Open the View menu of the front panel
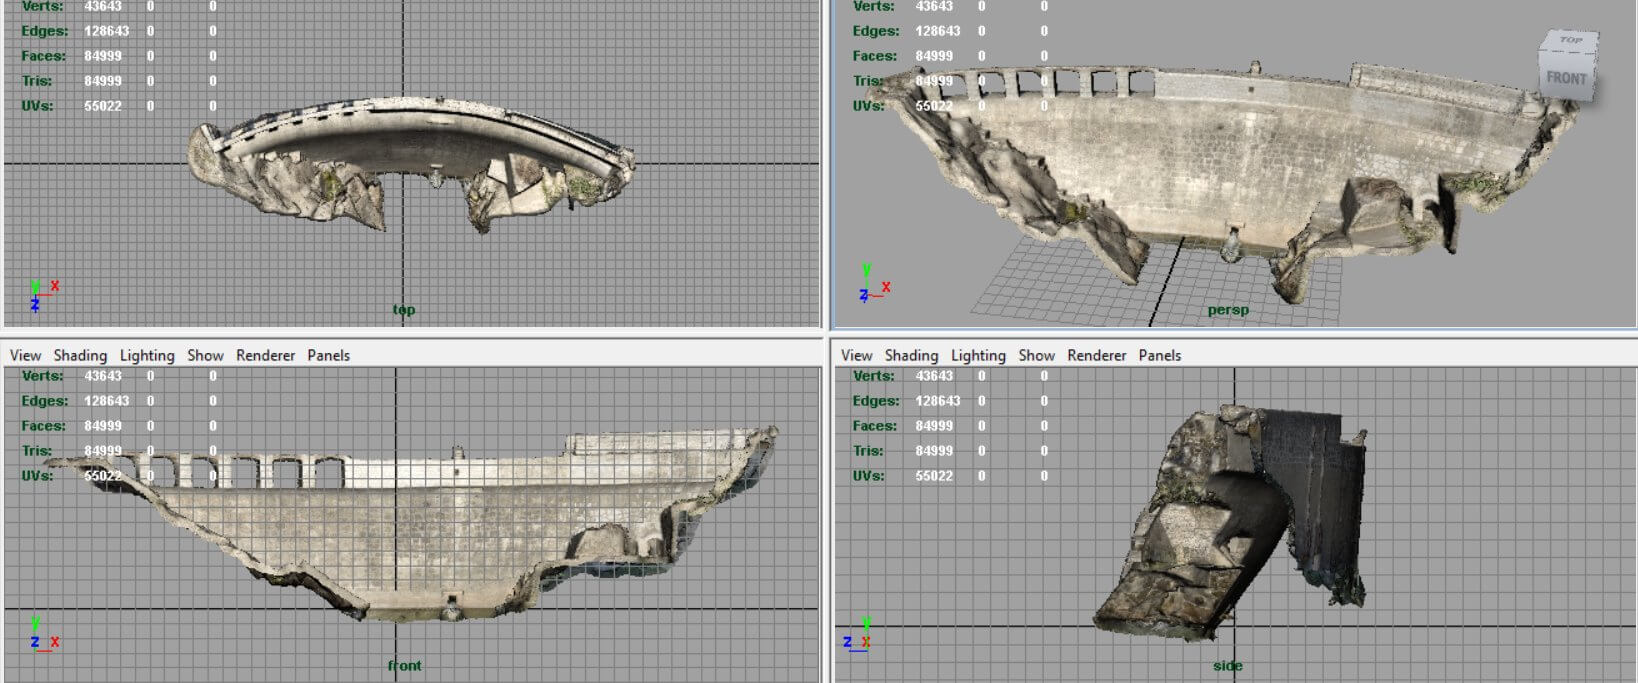The height and width of the screenshot is (683, 1638). pyautogui.click(x=25, y=355)
